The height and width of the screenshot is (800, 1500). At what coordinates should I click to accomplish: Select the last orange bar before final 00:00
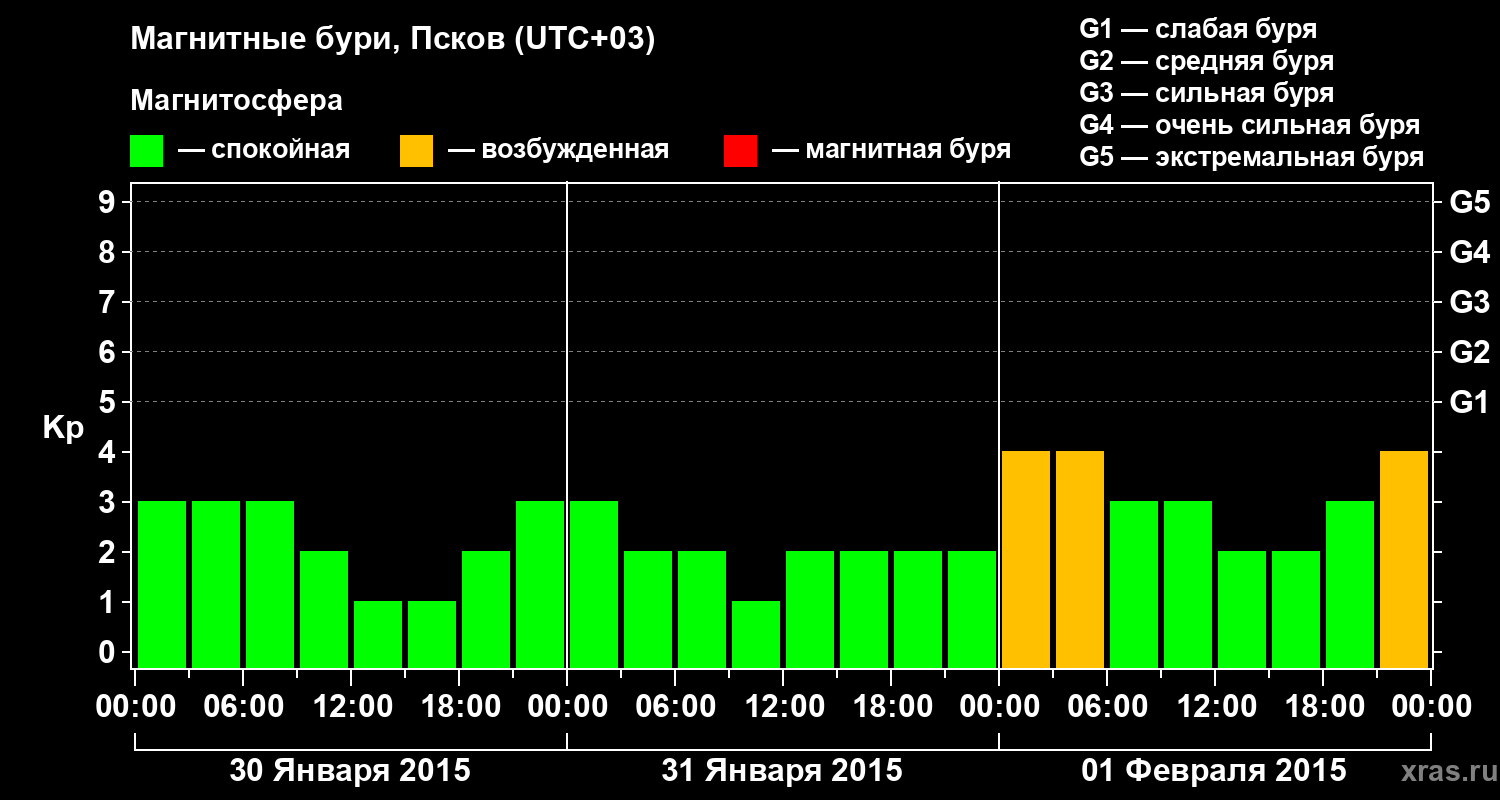pos(1404,559)
